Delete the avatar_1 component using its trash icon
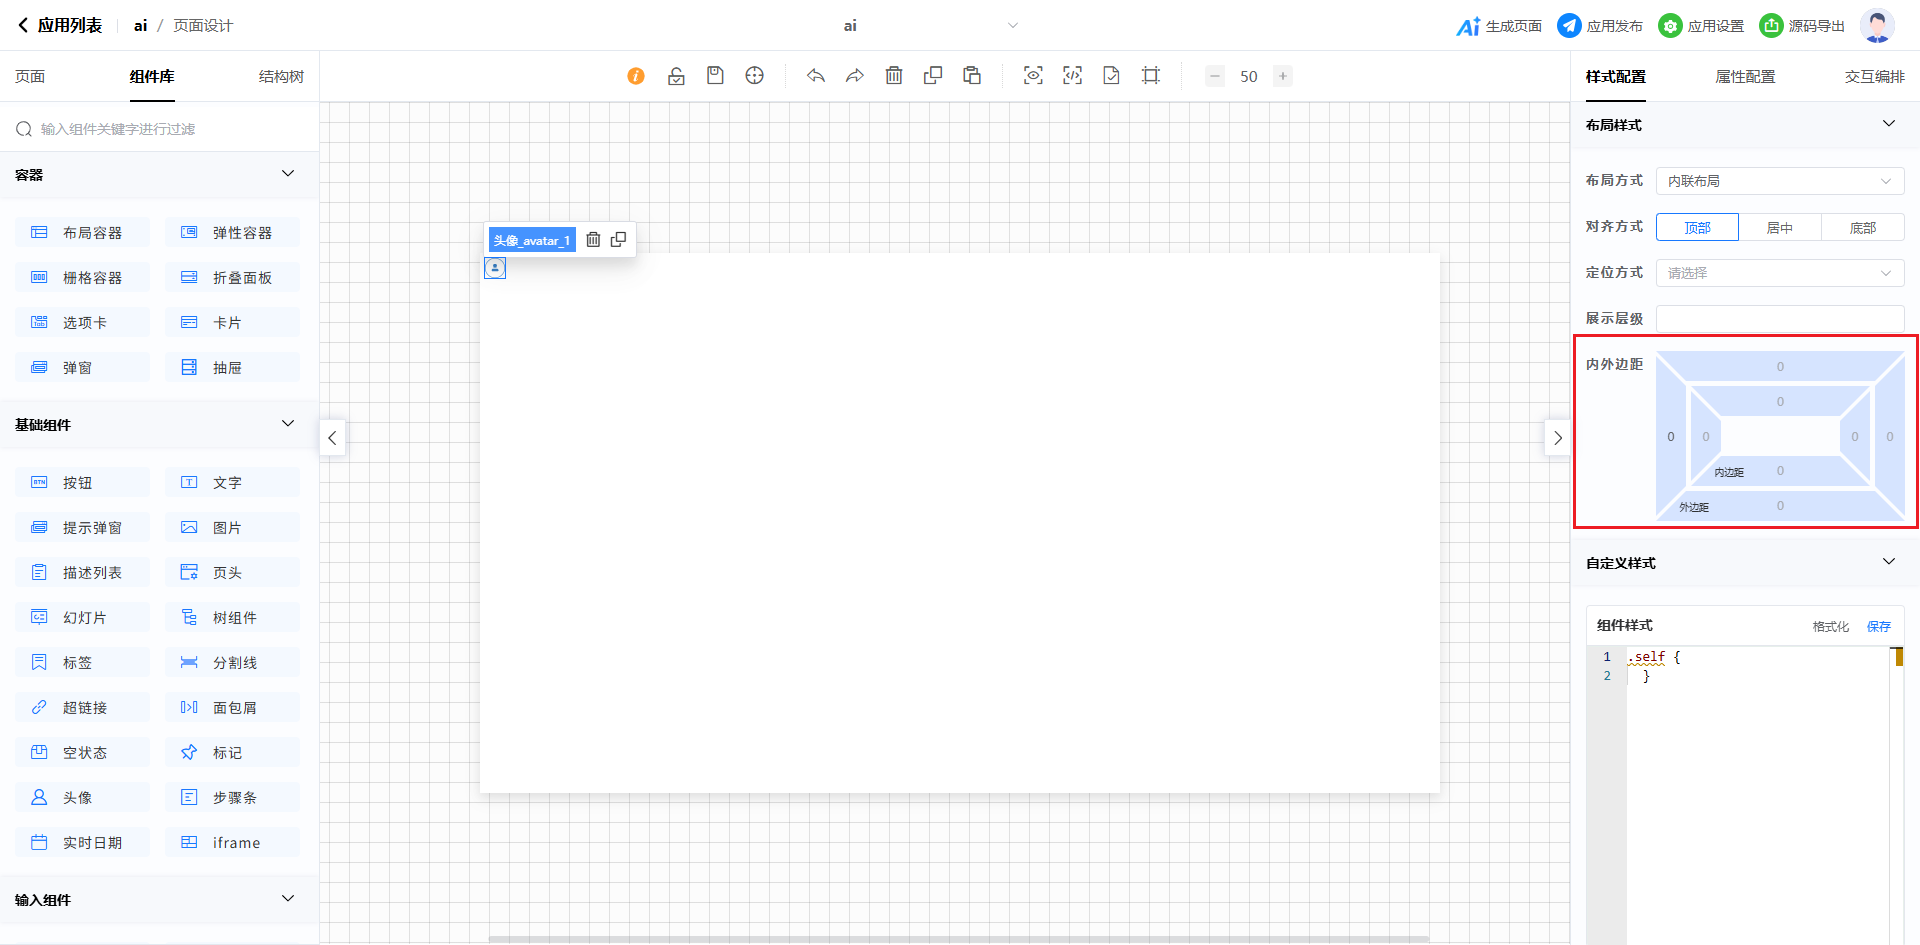Viewport: 1920px width, 945px height. click(593, 240)
